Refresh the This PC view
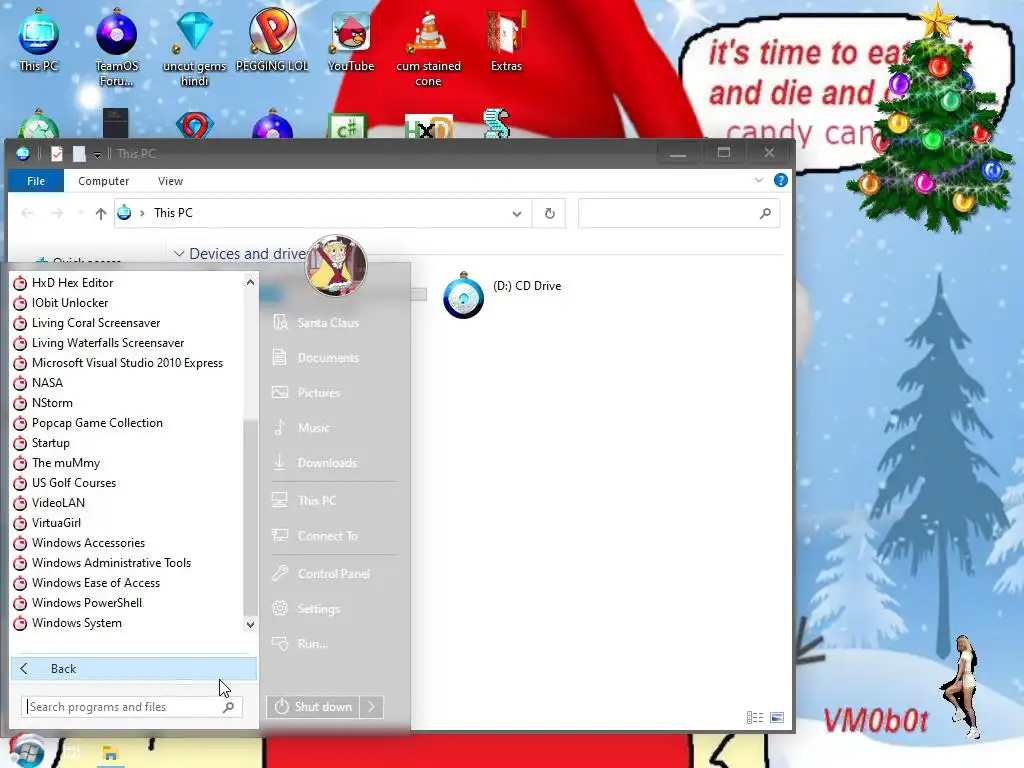 pos(550,214)
